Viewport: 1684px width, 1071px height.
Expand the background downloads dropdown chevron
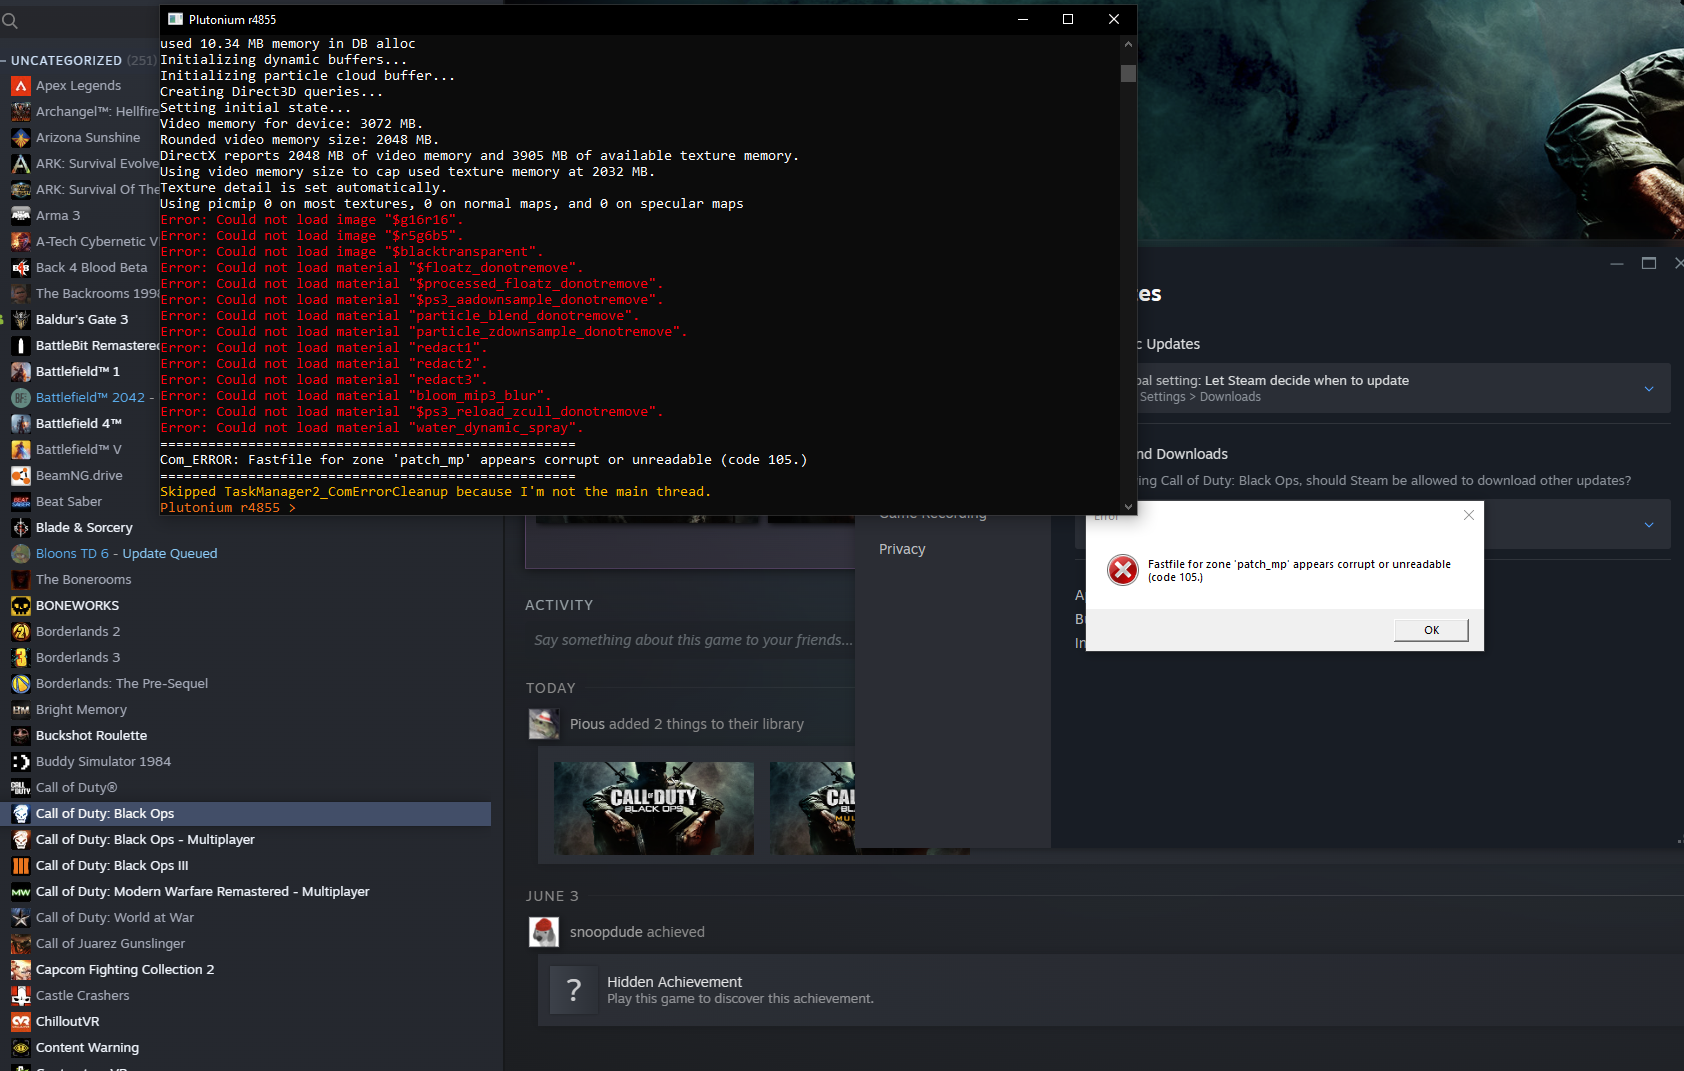[x=1649, y=525]
